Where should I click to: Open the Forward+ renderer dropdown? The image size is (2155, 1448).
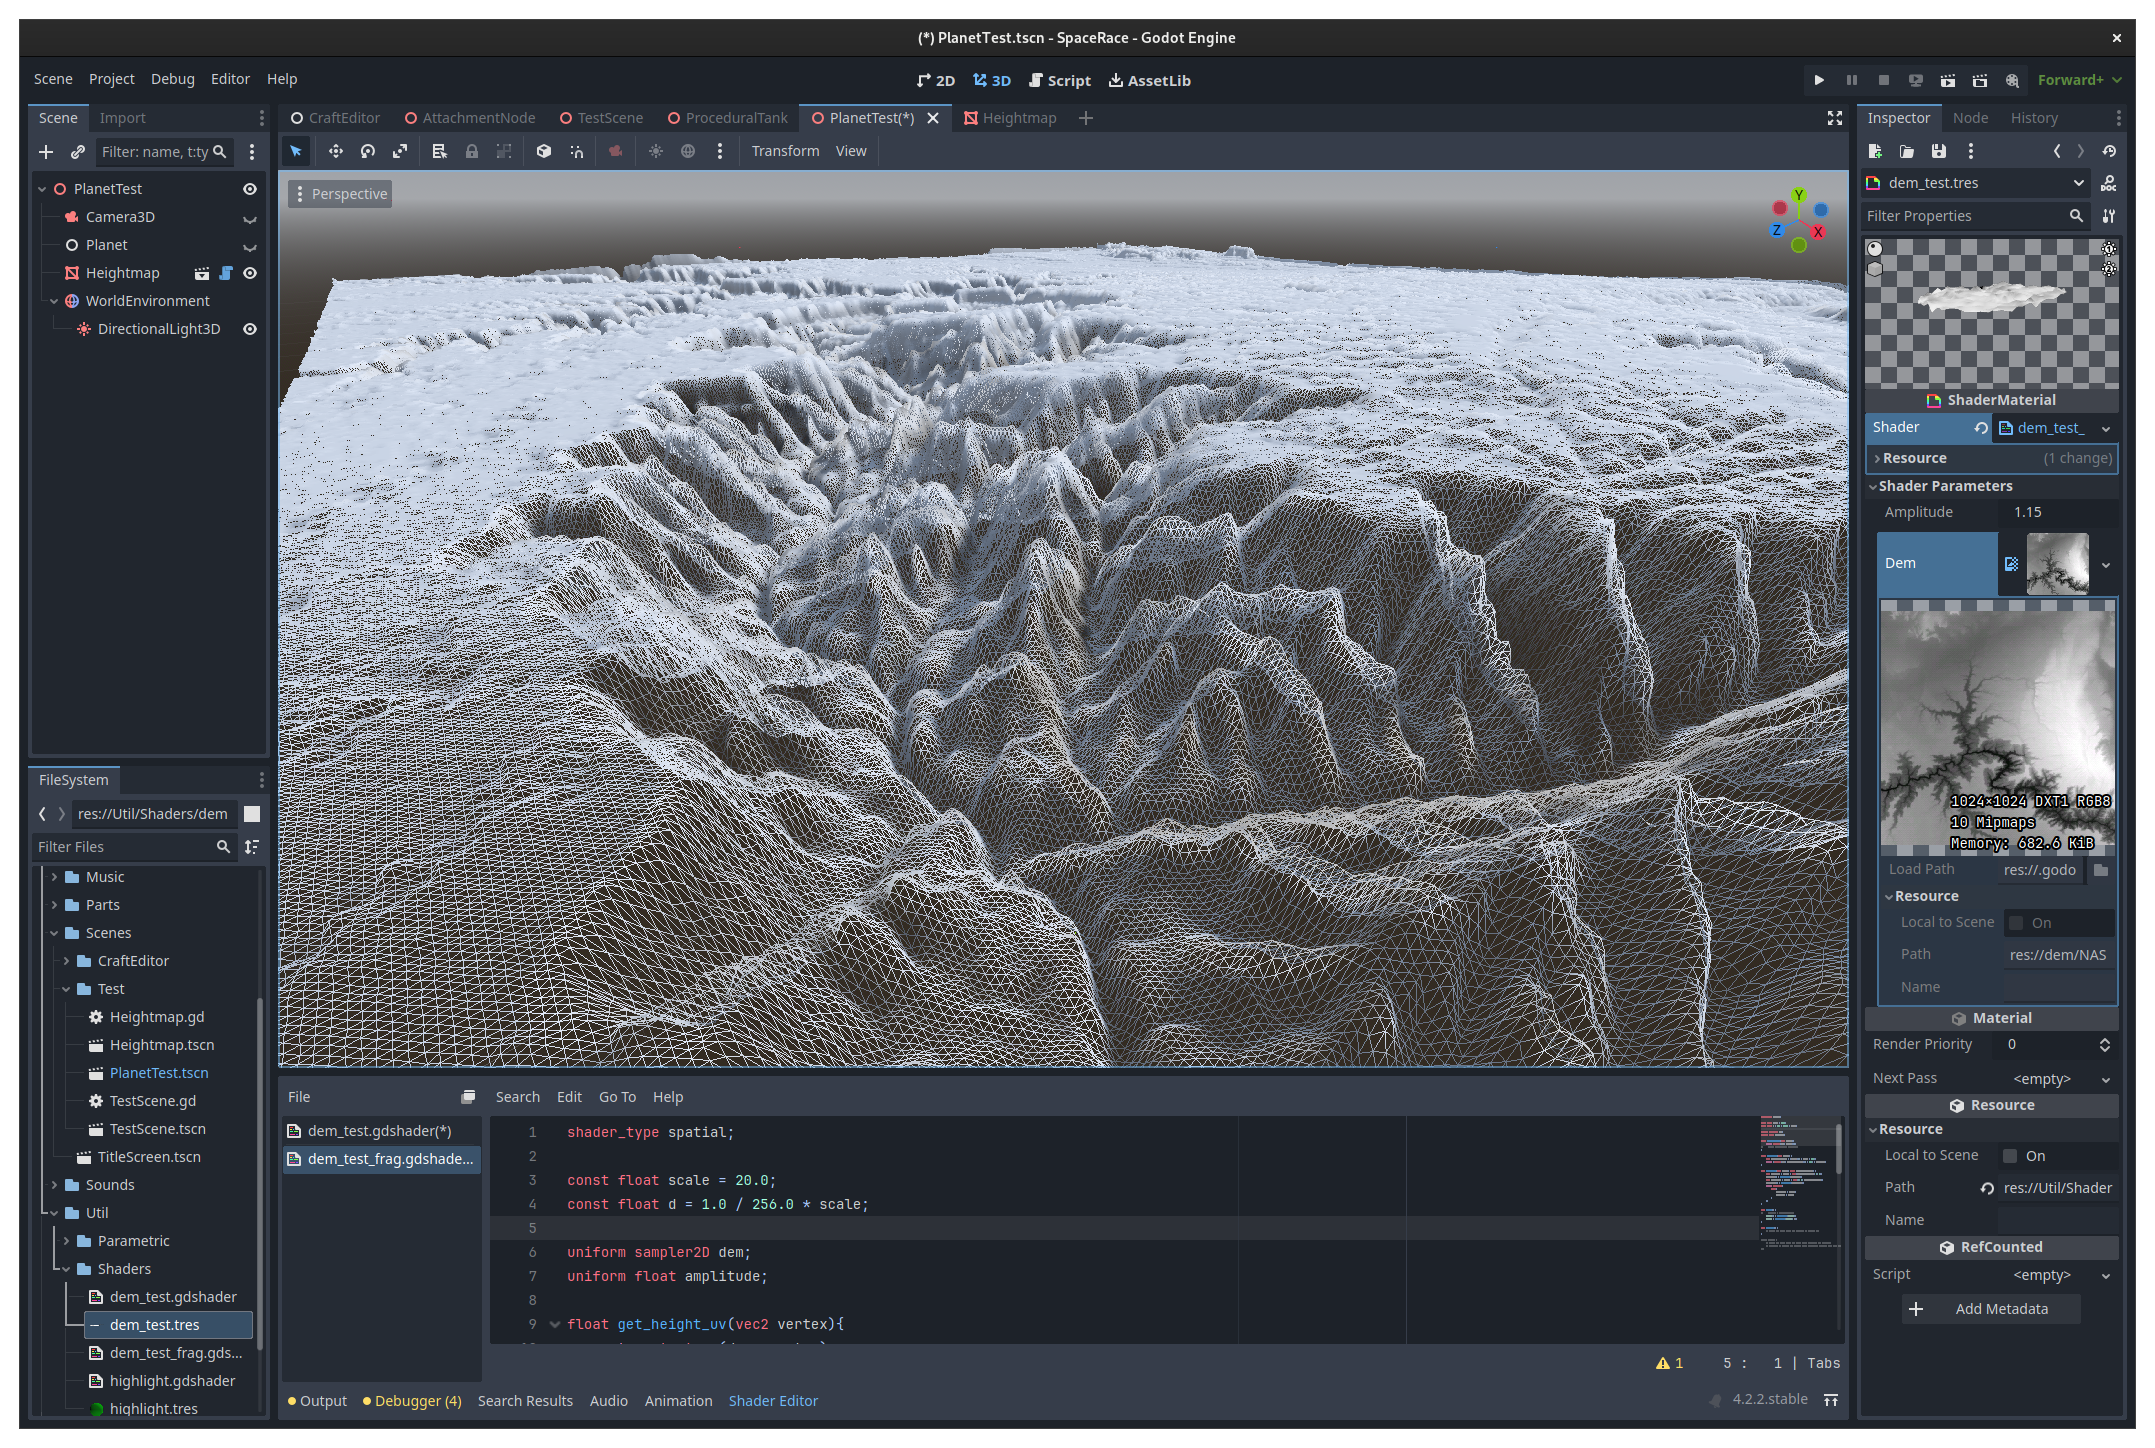[x=2080, y=80]
